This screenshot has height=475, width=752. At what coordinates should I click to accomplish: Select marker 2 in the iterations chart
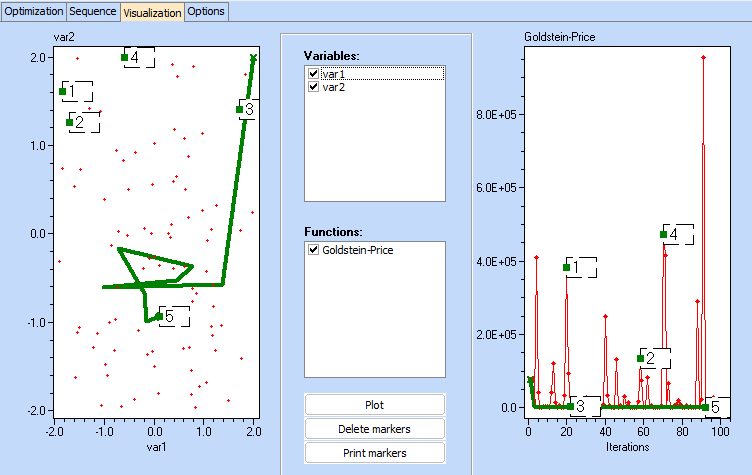[x=641, y=358]
